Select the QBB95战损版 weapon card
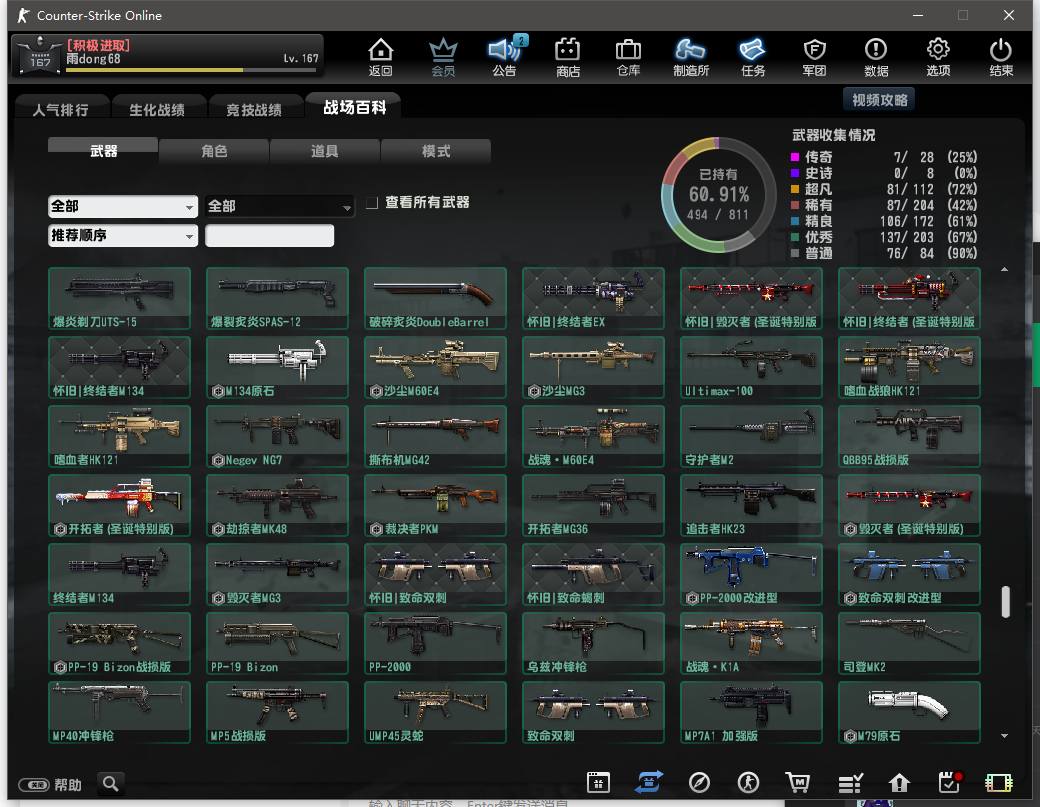 909,436
